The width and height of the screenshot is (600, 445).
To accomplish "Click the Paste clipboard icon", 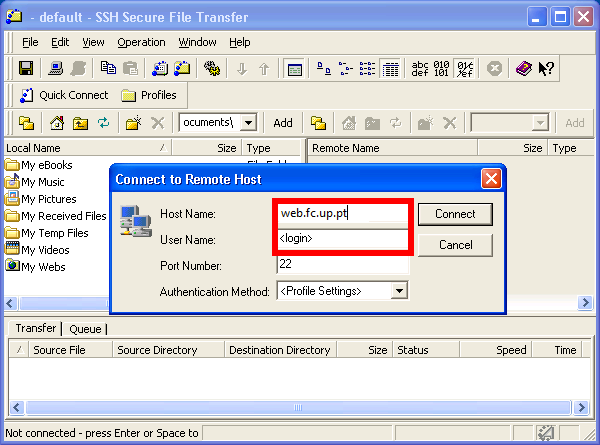I will [x=130, y=68].
